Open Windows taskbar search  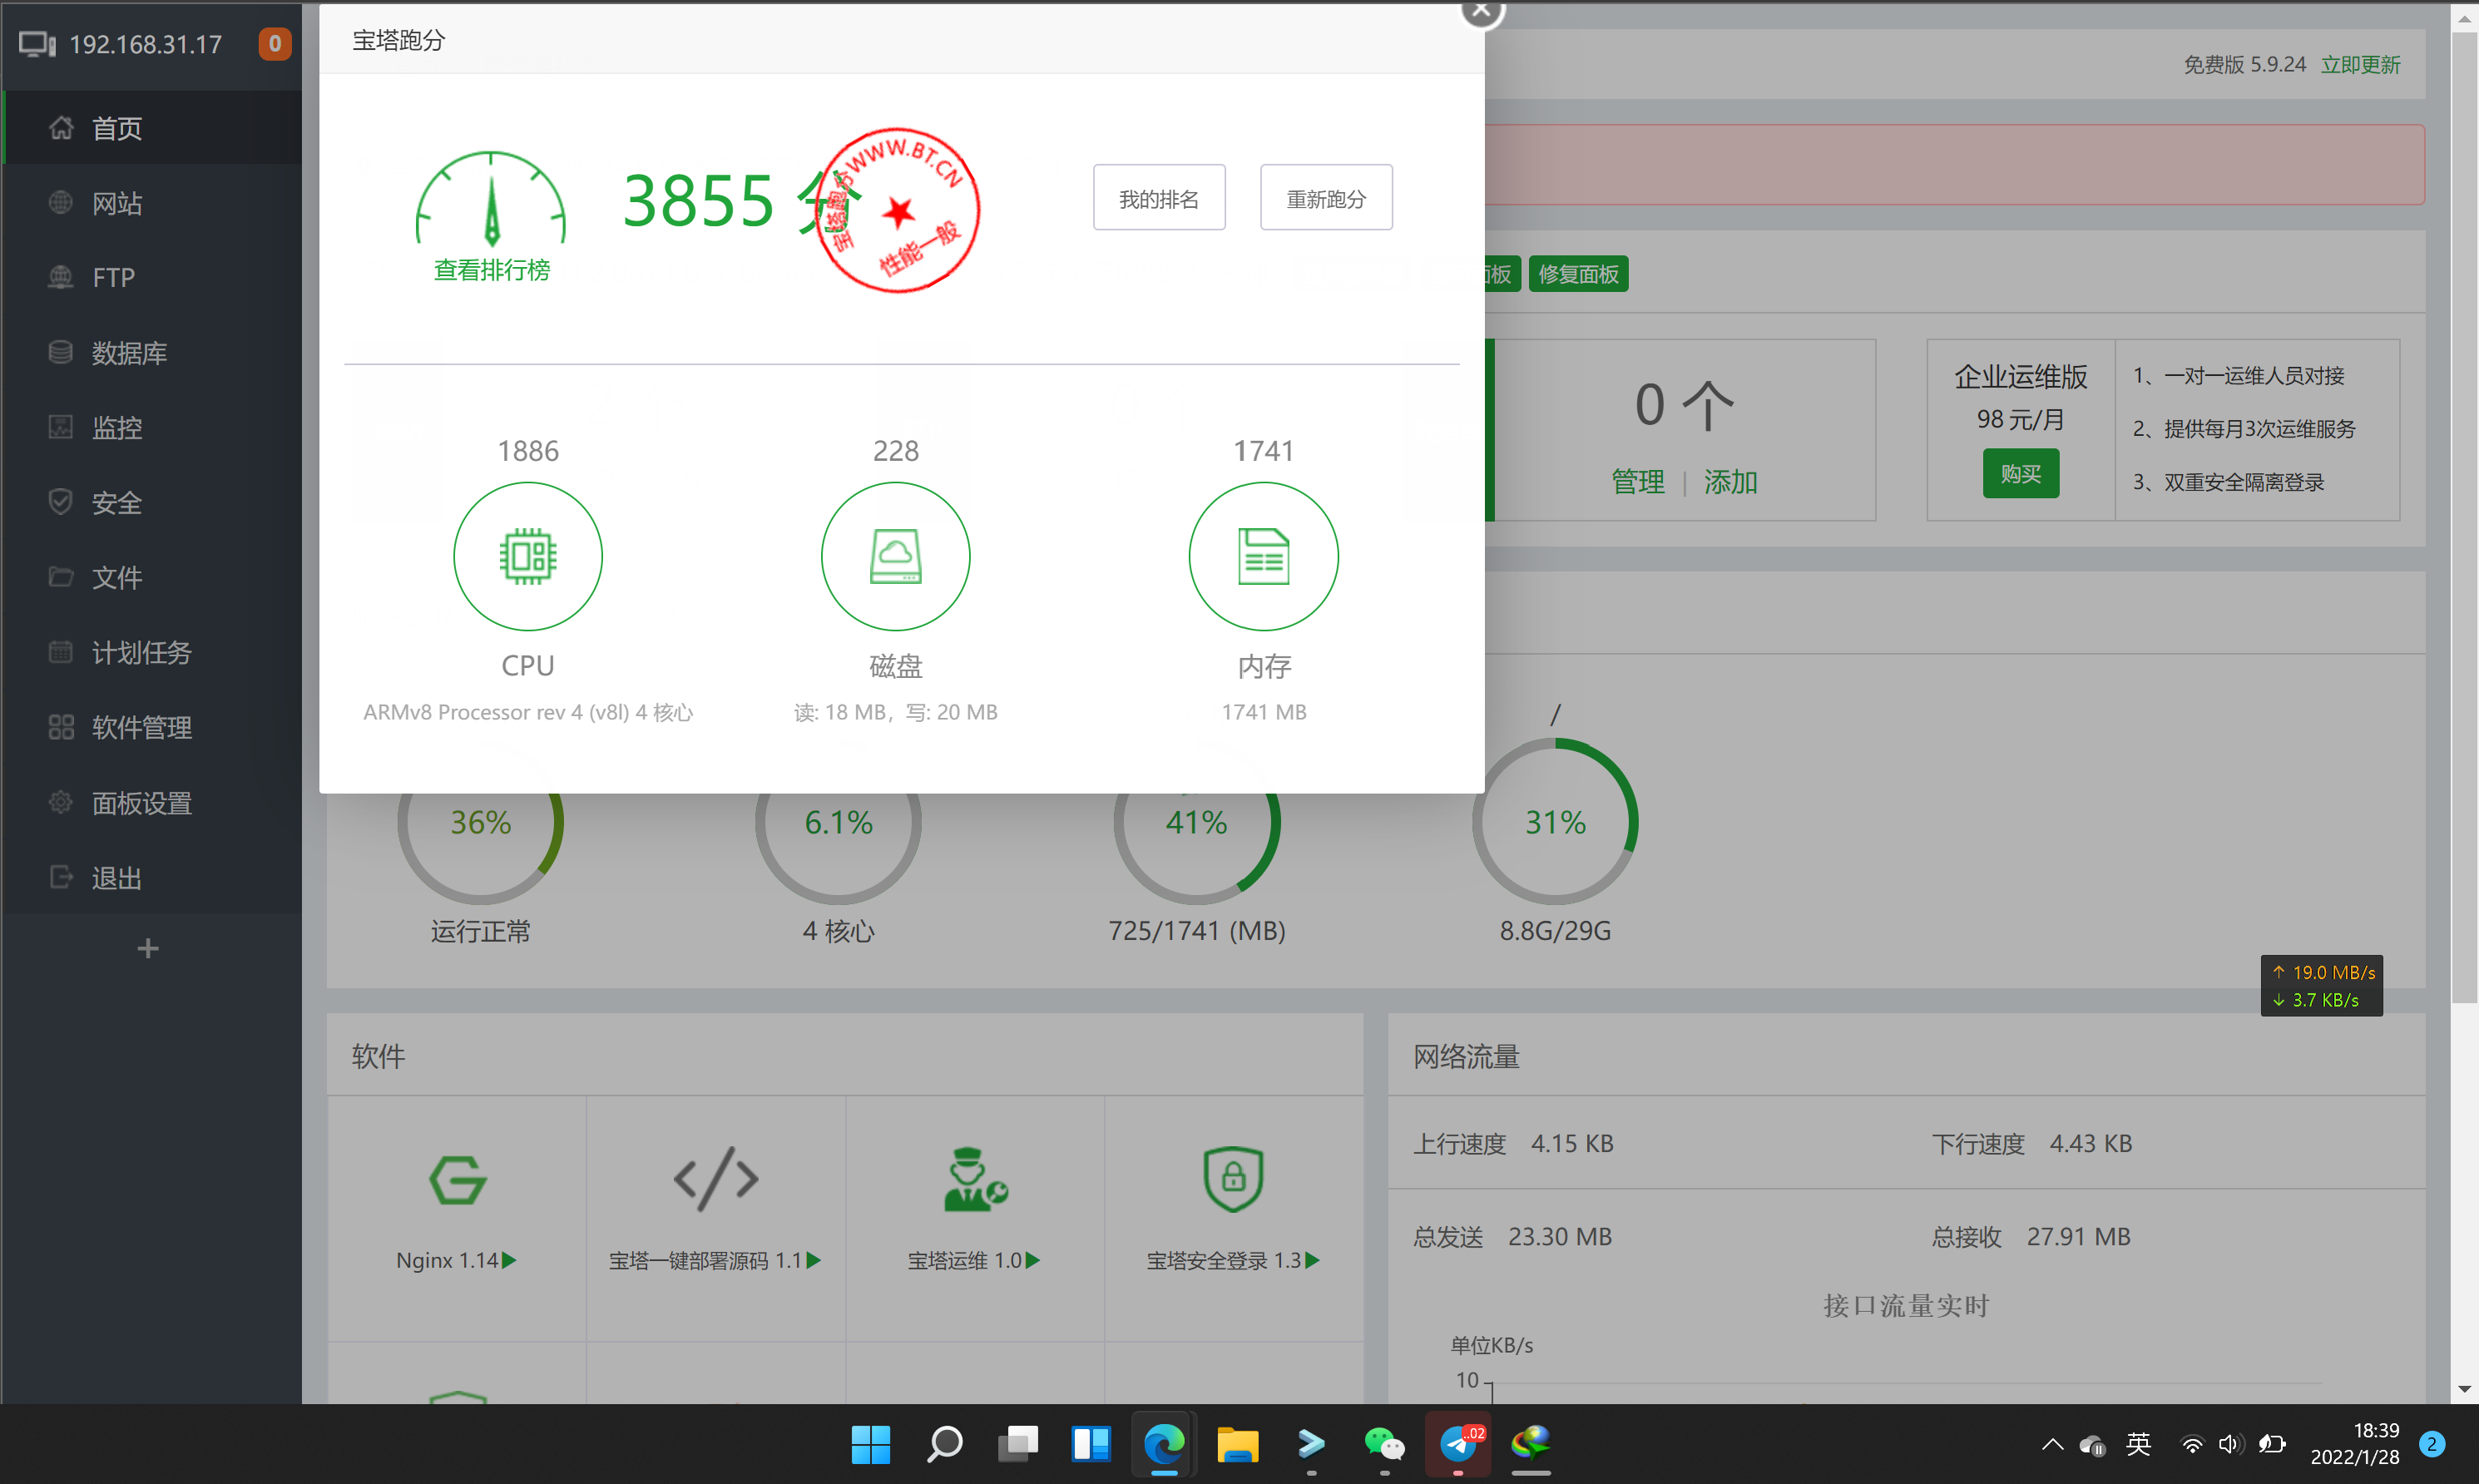[944, 1445]
